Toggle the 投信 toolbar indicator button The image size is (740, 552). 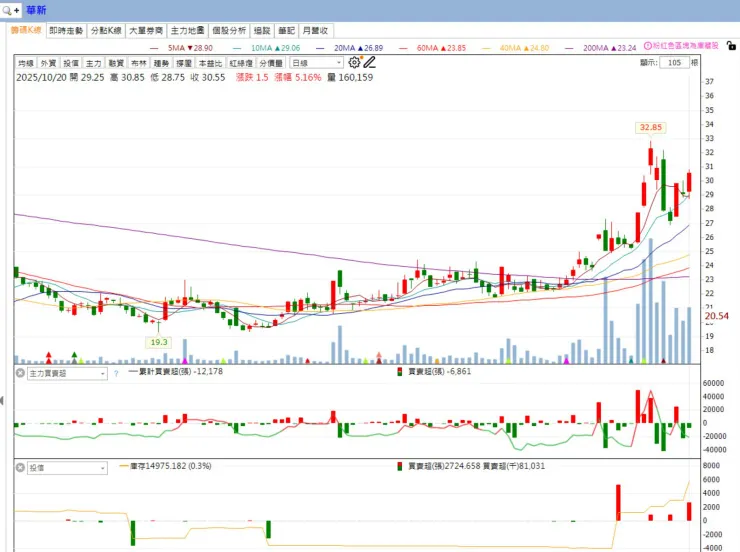pyautogui.click(x=71, y=63)
